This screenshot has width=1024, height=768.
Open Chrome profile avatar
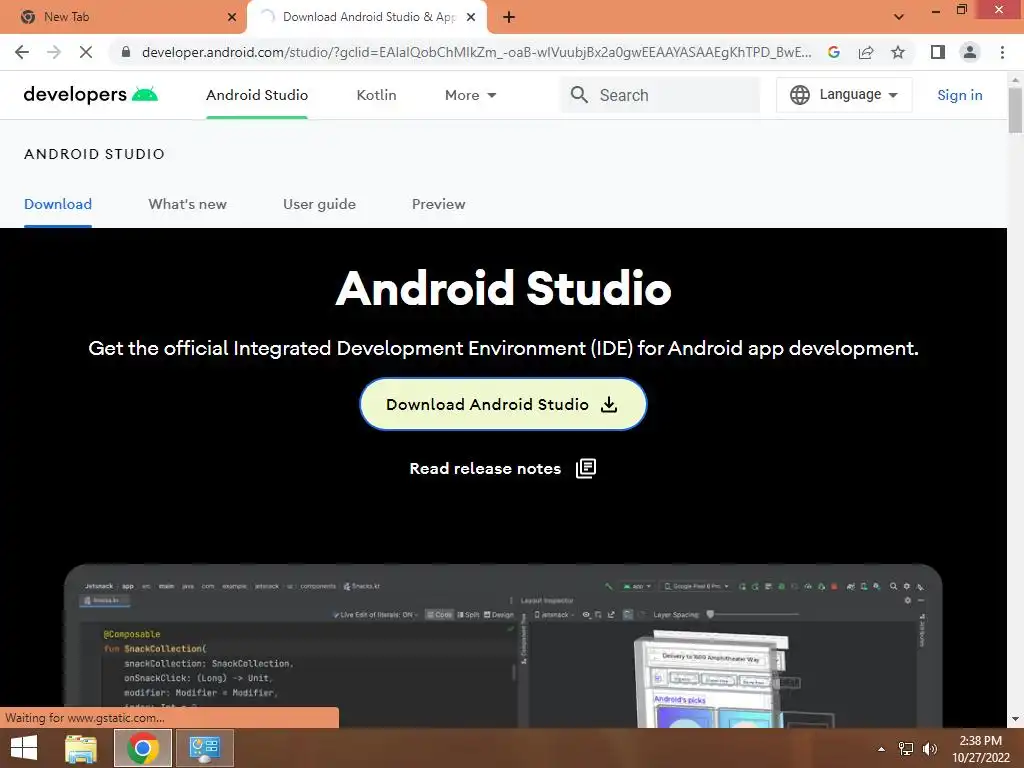(x=970, y=52)
